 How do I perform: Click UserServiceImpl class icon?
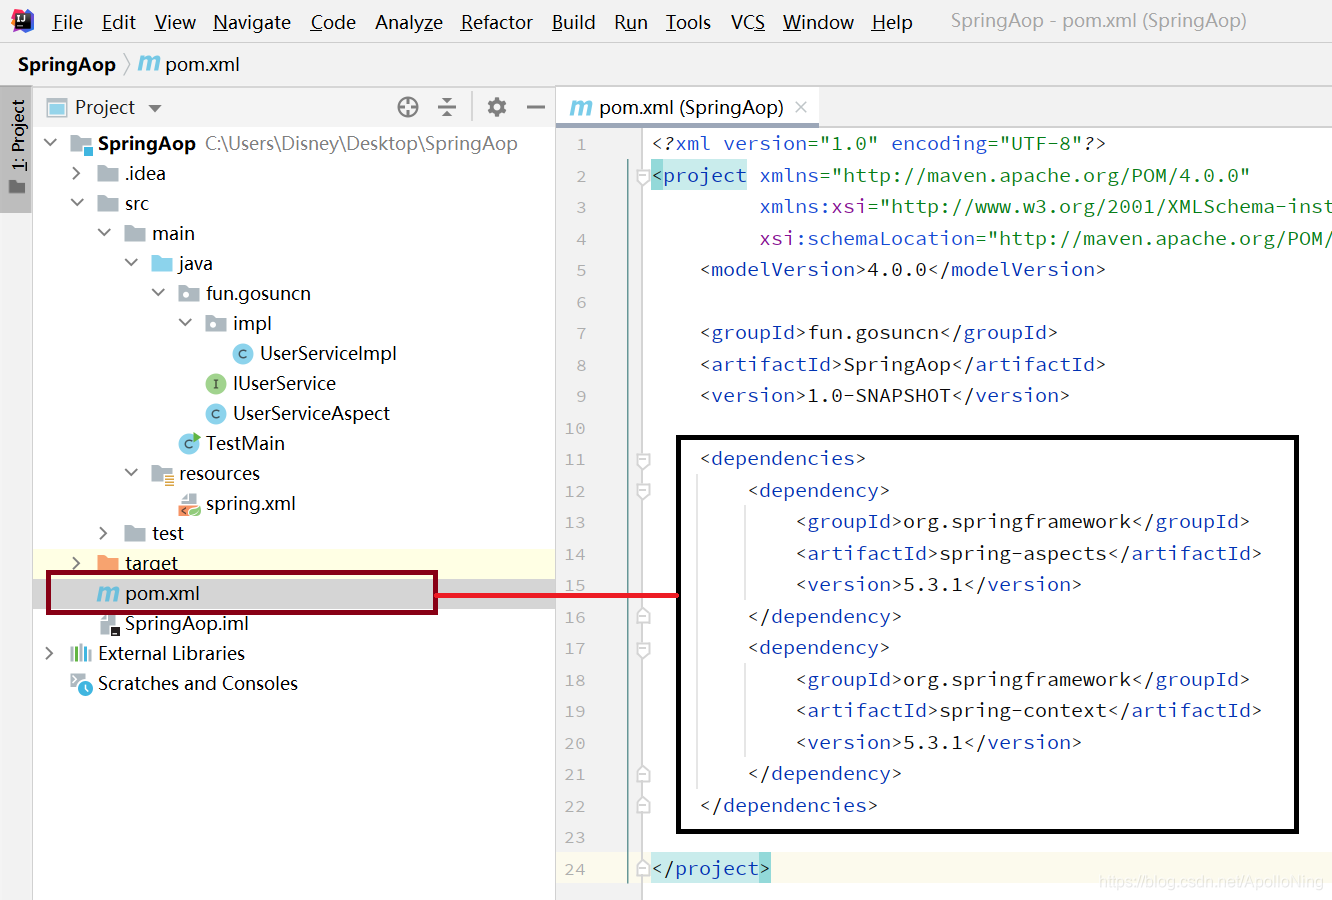click(x=243, y=353)
